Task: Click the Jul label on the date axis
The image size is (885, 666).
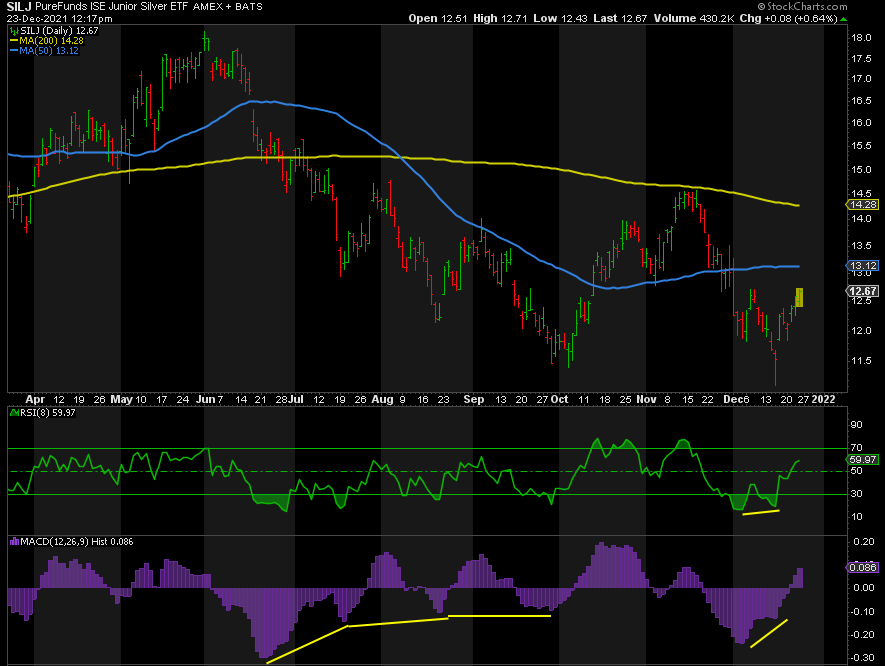Action: click(x=296, y=400)
